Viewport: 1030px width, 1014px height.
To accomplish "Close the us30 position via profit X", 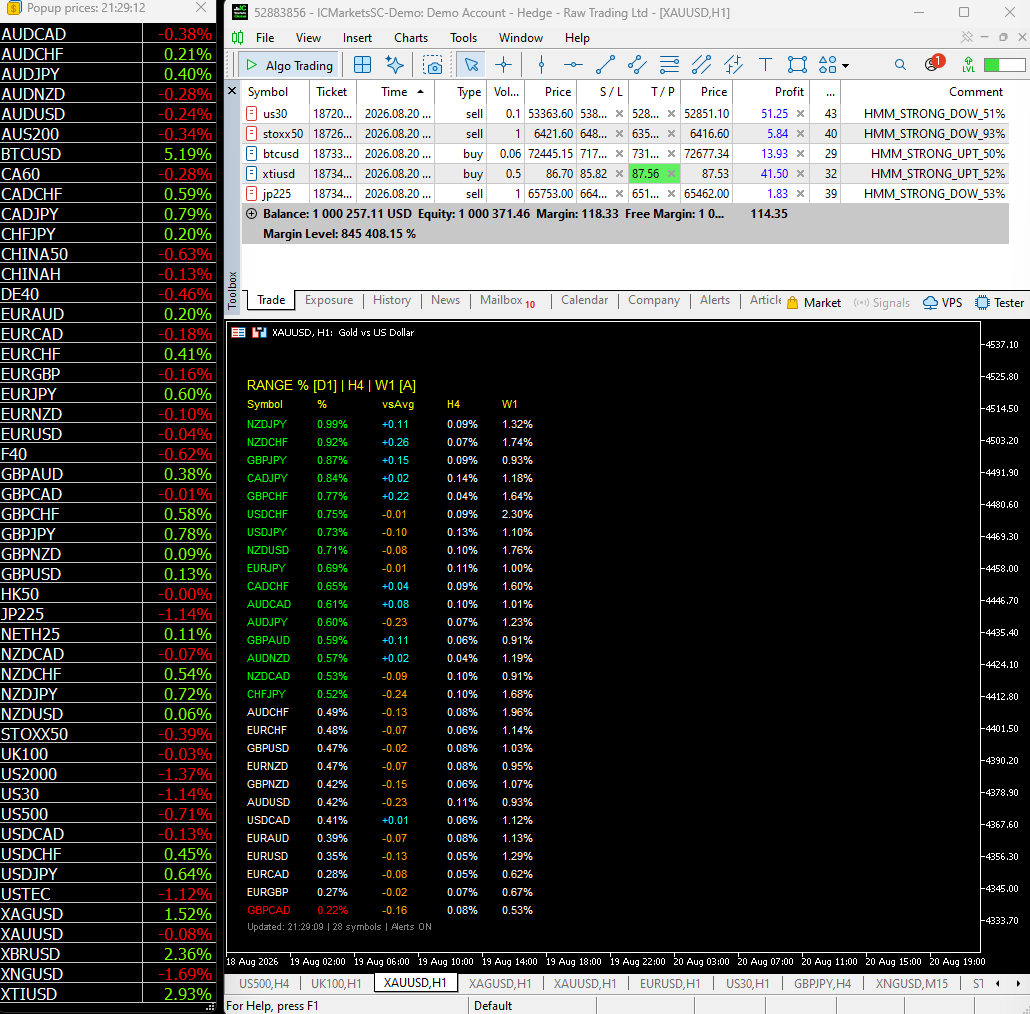I will point(800,114).
